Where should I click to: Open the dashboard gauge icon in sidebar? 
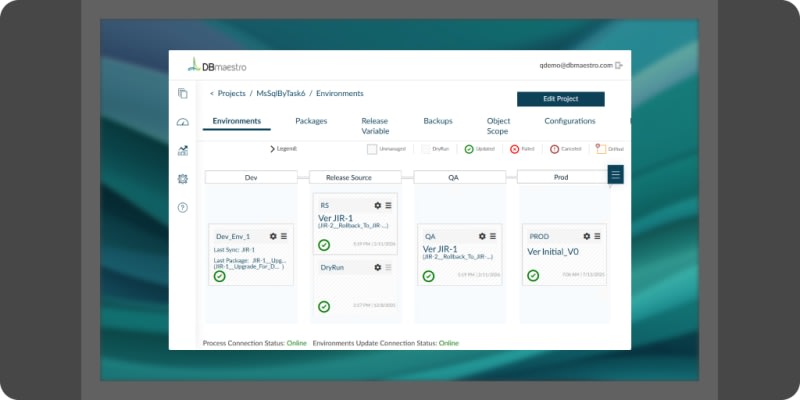click(x=183, y=122)
